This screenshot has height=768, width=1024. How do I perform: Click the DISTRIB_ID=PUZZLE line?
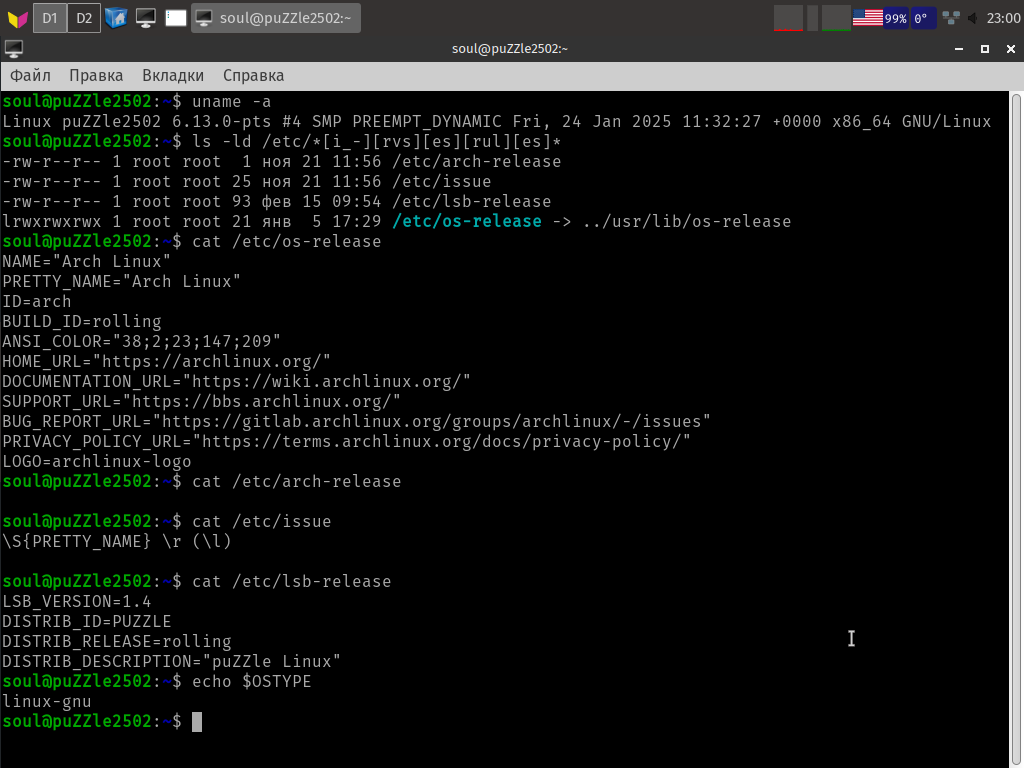(x=87, y=622)
